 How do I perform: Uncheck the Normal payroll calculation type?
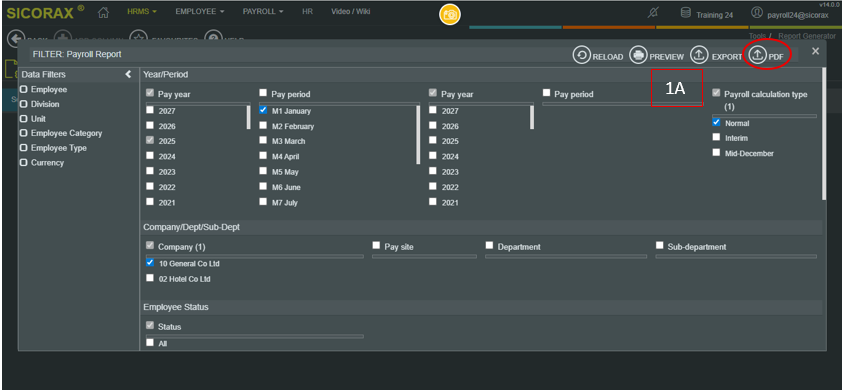tap(716, 122)
